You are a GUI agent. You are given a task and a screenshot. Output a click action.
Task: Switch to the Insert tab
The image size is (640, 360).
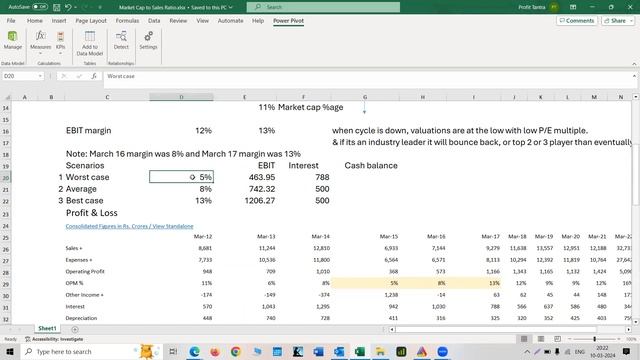(59, 20)
